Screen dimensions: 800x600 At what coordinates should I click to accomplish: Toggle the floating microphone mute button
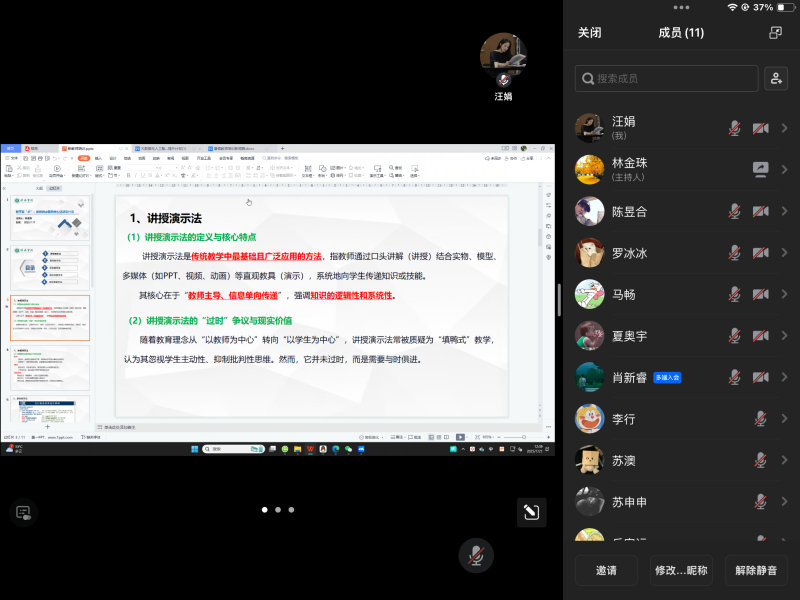pos(477,554)
